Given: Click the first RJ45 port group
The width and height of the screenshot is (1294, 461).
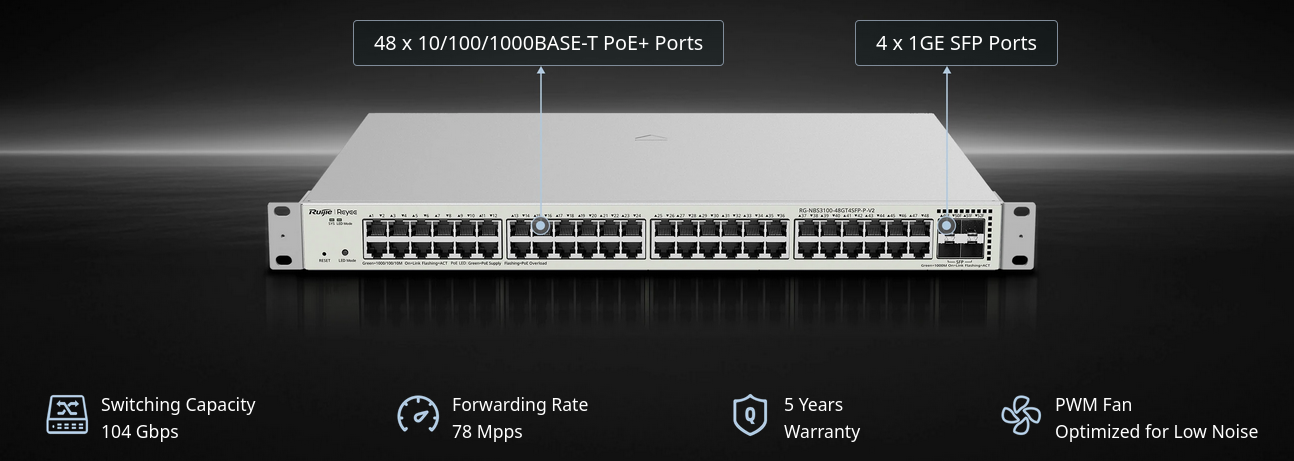Looking at the screenshot, I should pos(432,239).
